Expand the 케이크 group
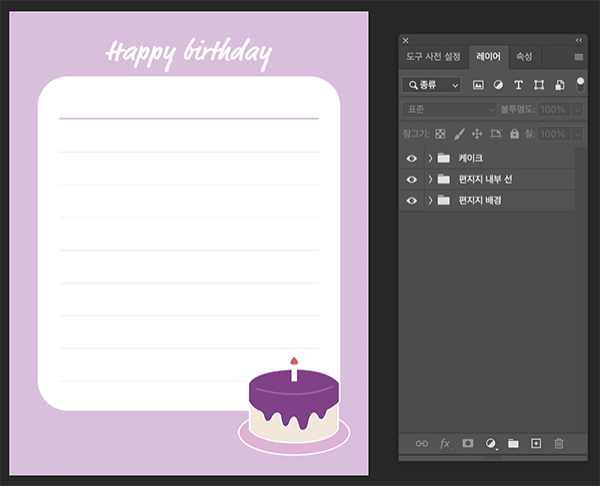This screenshot has height=486, width=600. pos(430,158)
